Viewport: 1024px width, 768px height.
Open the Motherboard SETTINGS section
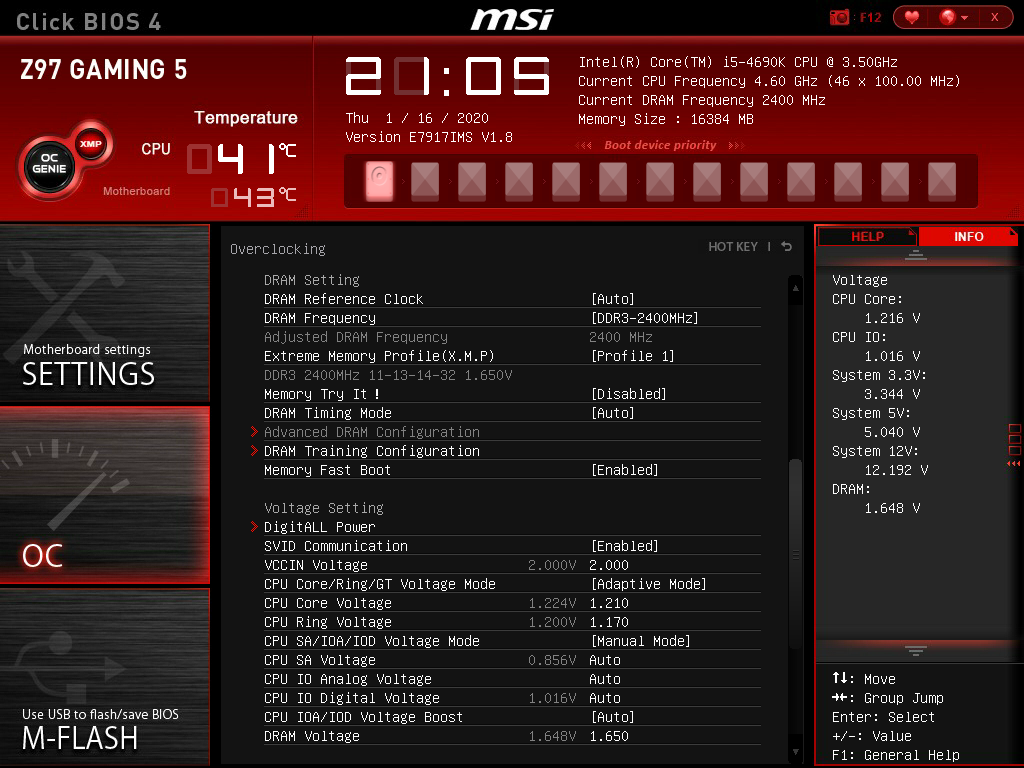coord(104,313)
